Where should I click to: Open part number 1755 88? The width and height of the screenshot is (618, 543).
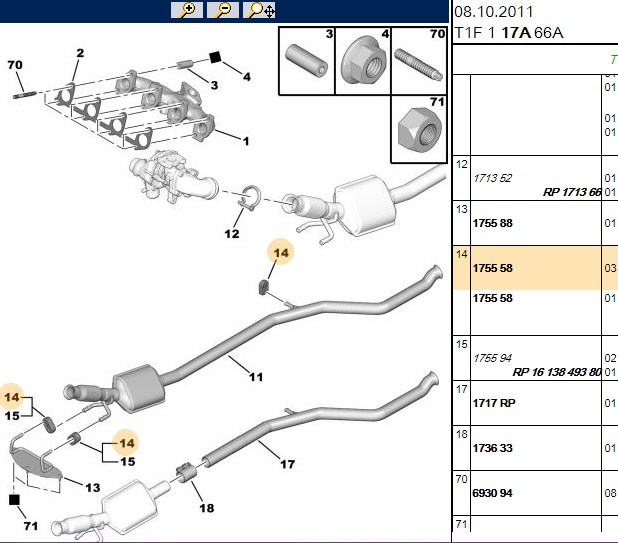tap(493, 223)
